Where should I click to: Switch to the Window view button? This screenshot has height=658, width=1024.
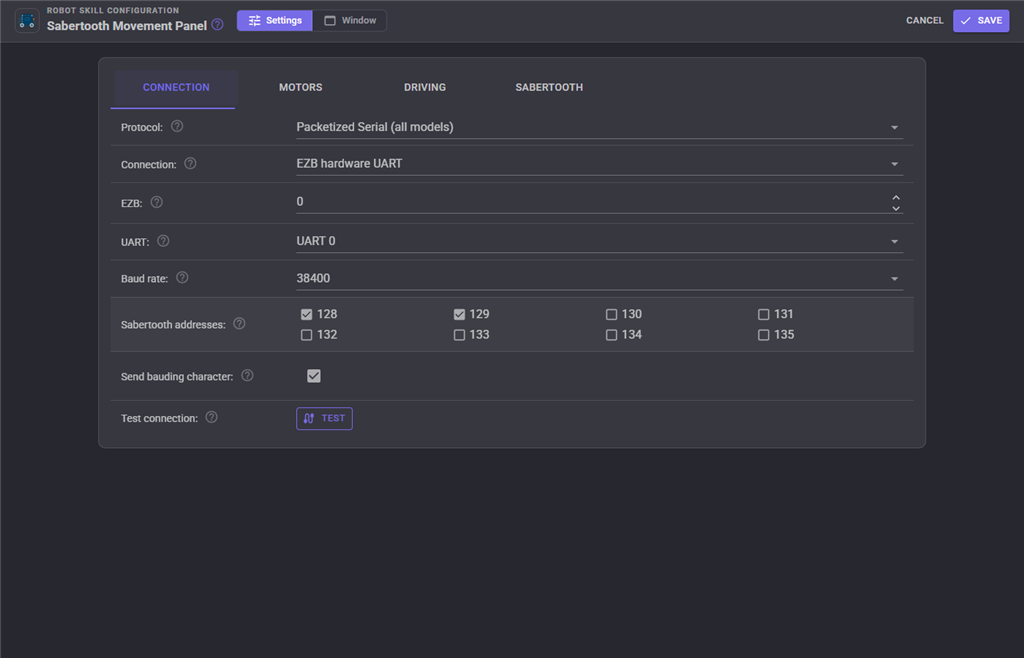tap(350, 20)
